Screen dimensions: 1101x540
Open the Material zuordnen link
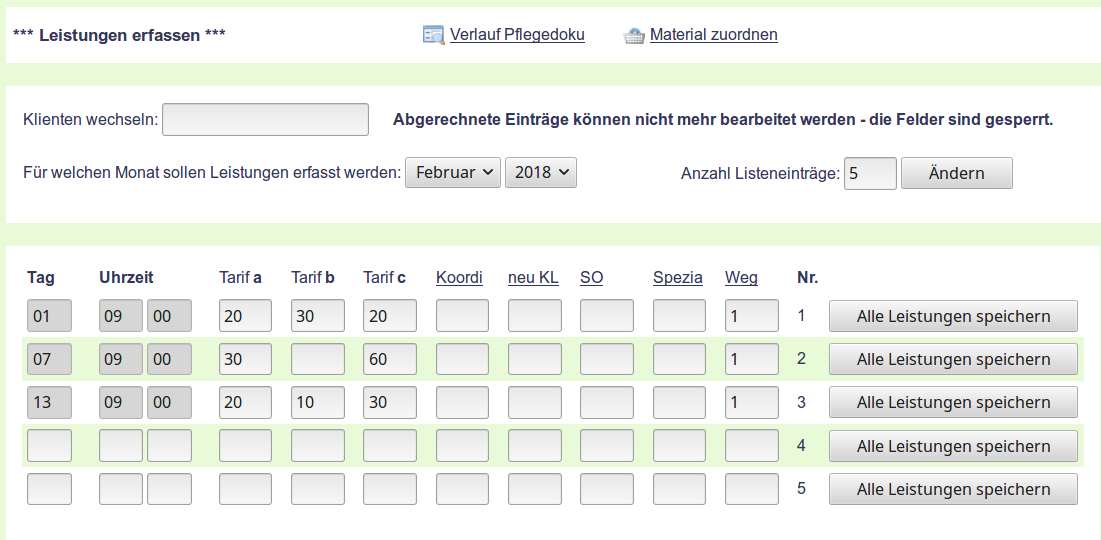coord(713,35)
